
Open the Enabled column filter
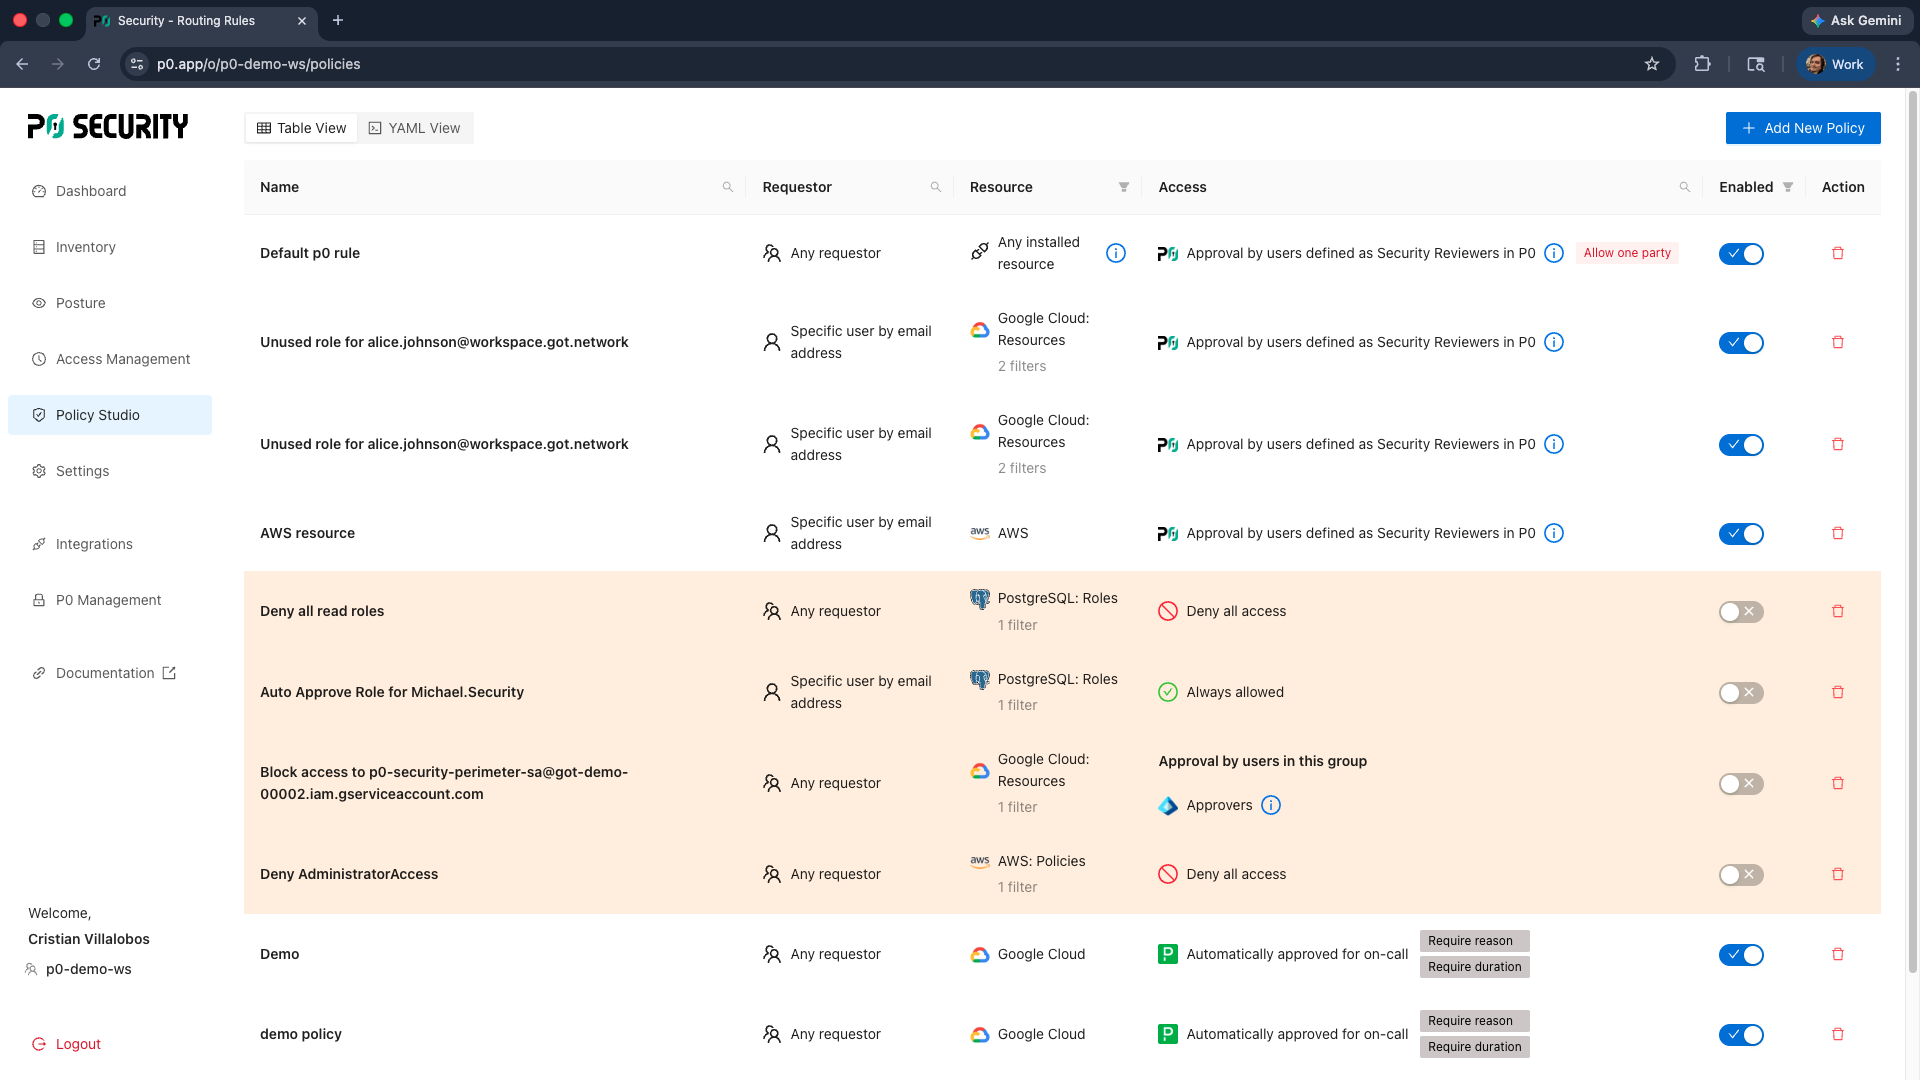(x=1788, y=188)
